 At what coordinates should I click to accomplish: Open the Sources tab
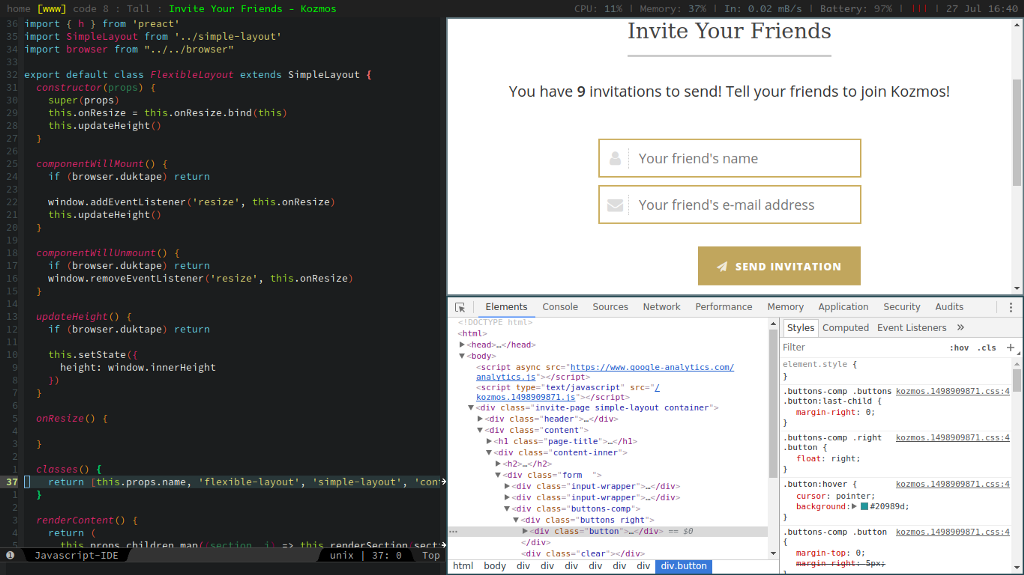coord(610,306)
